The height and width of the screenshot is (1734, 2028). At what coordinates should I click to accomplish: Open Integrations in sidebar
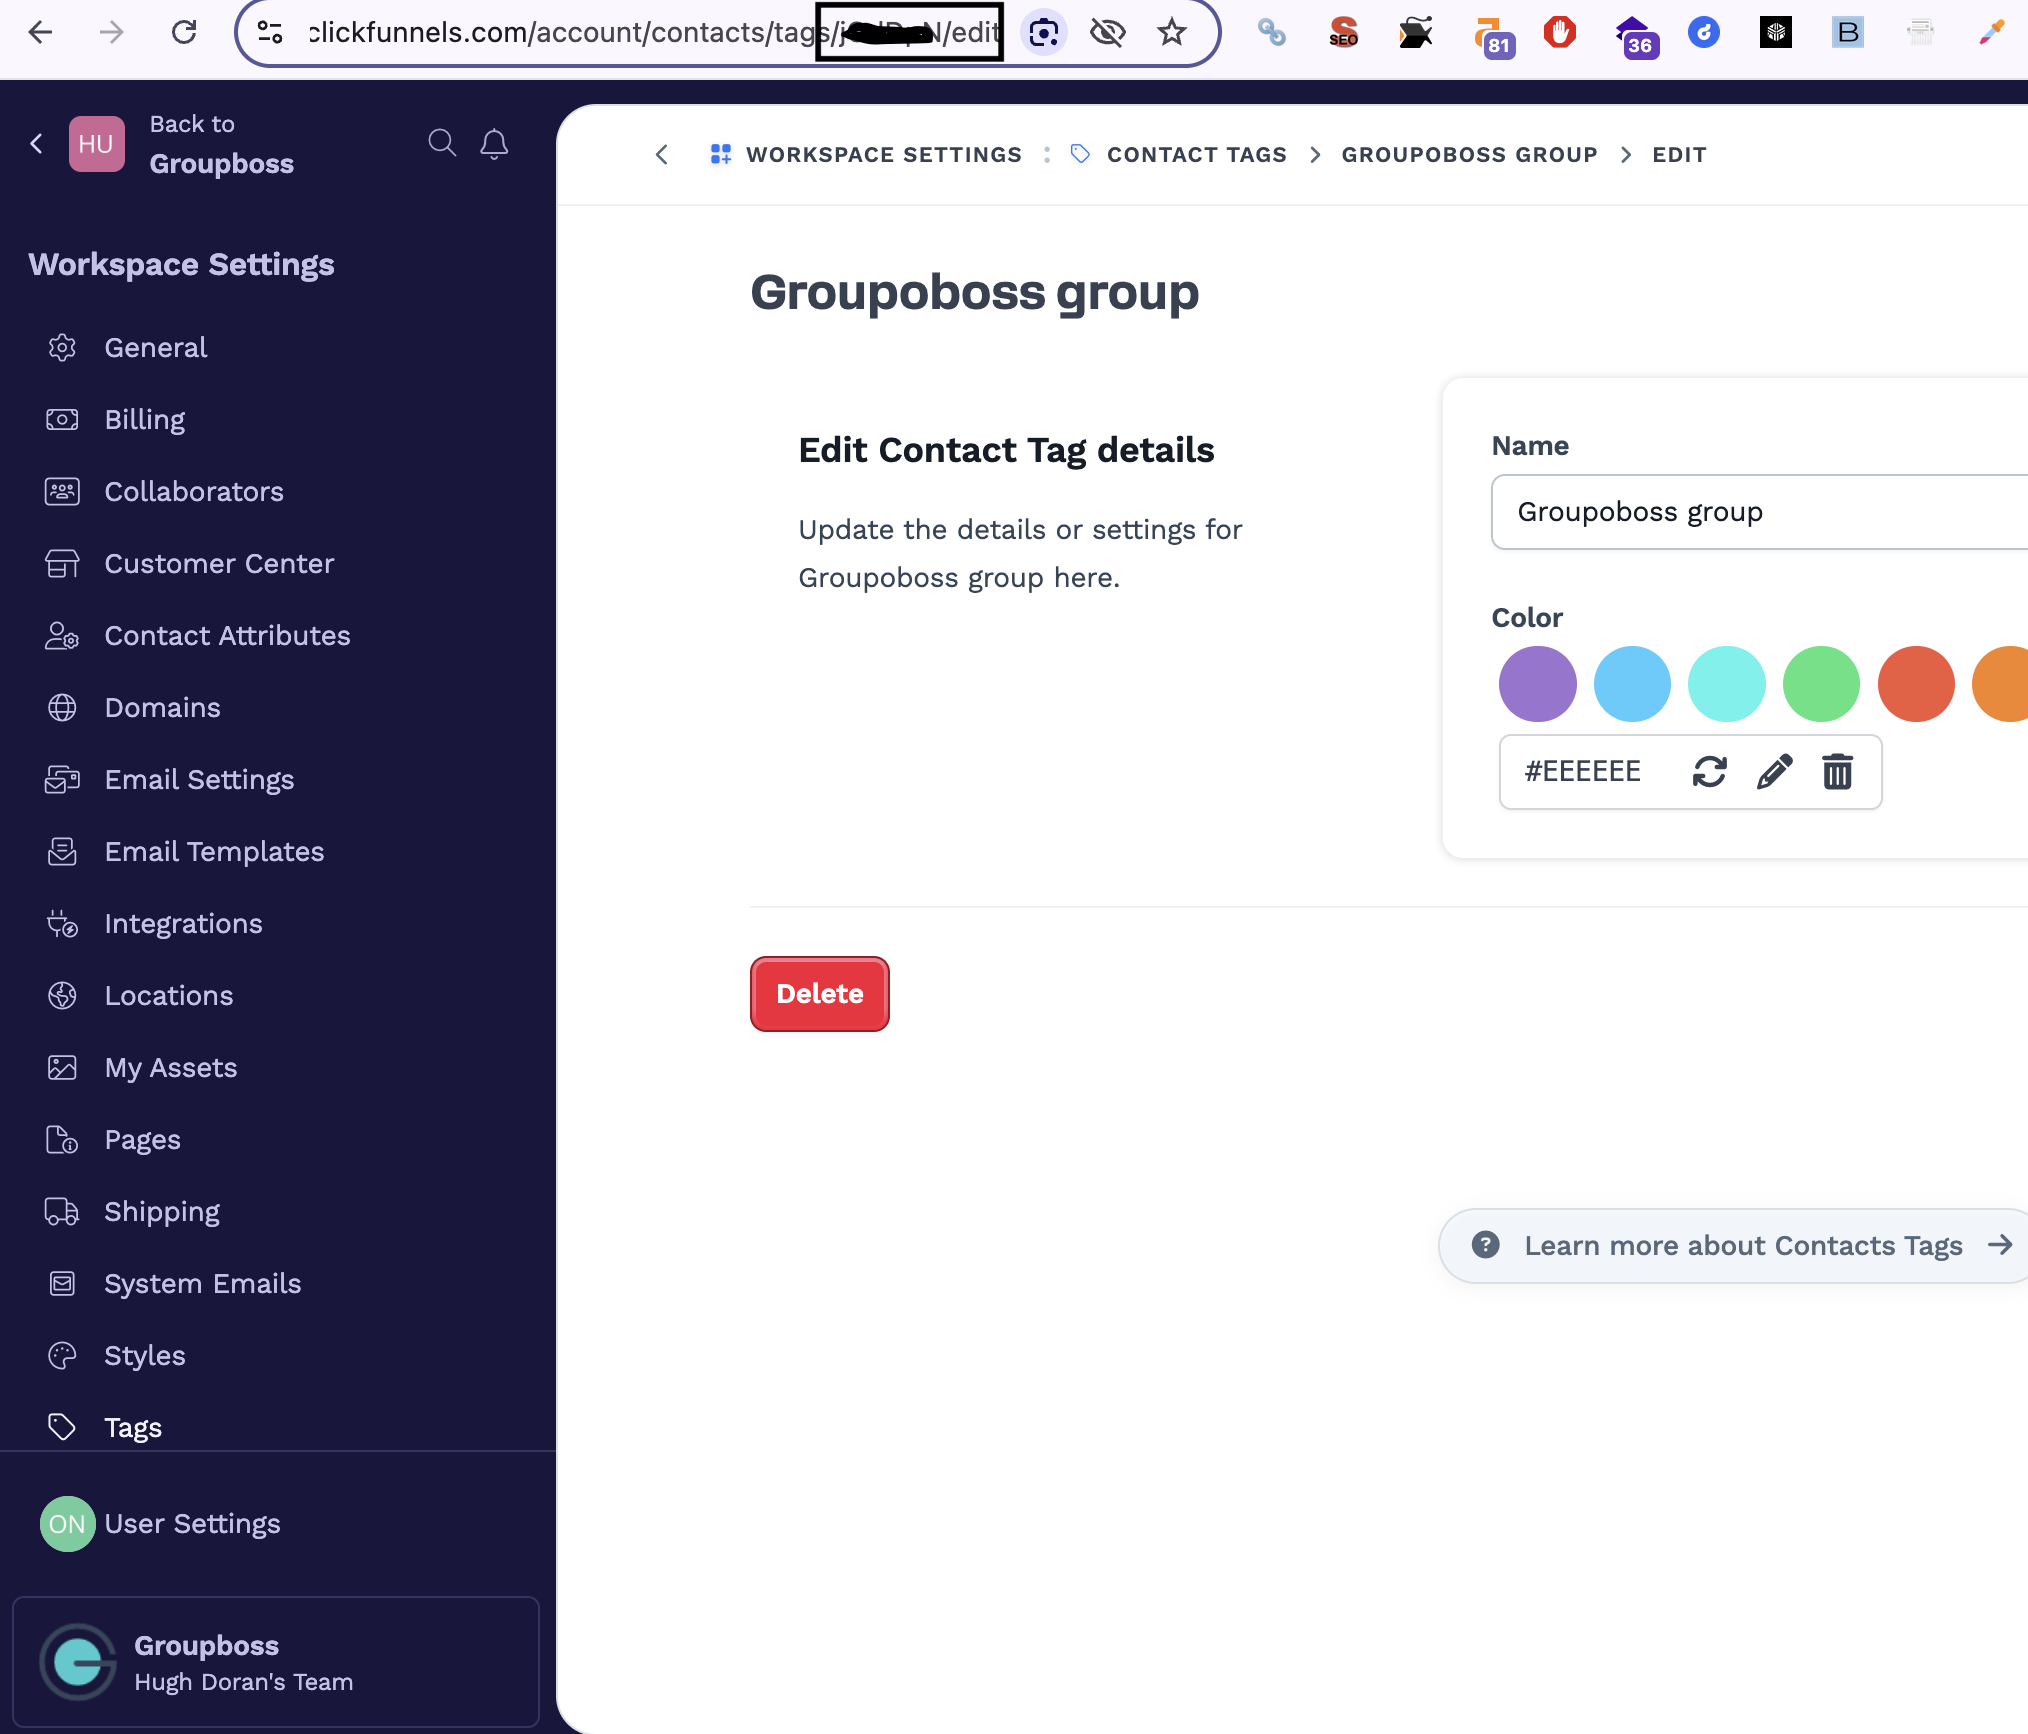[183, 923]
